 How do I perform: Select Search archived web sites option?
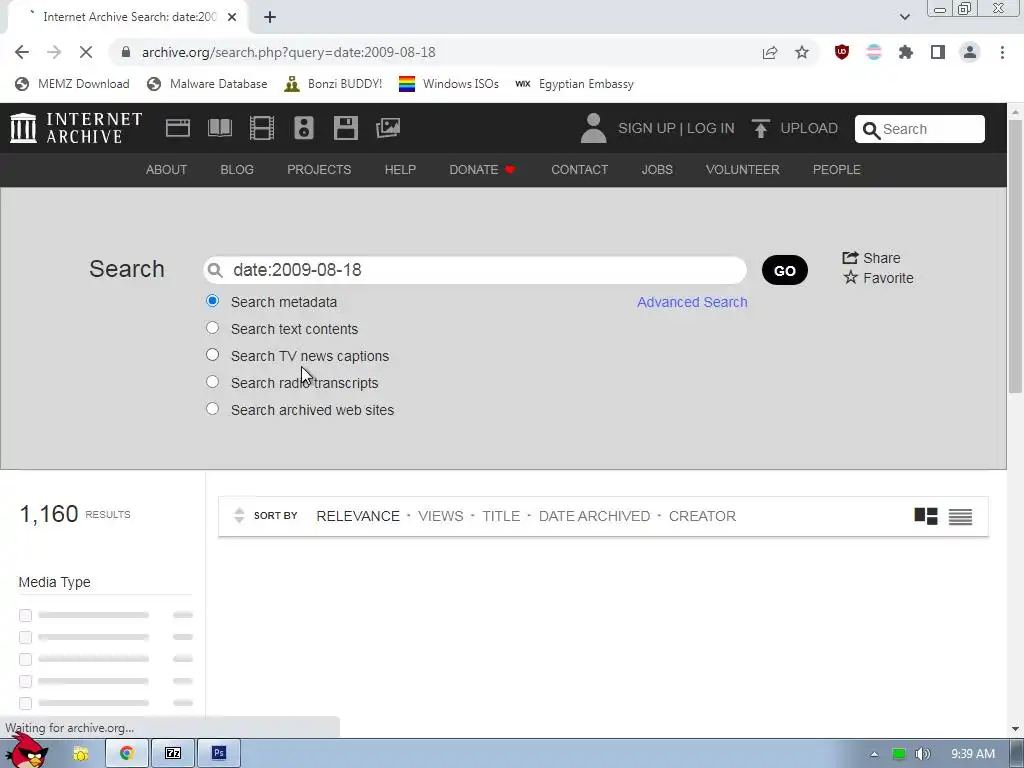(x=212, y=409)
